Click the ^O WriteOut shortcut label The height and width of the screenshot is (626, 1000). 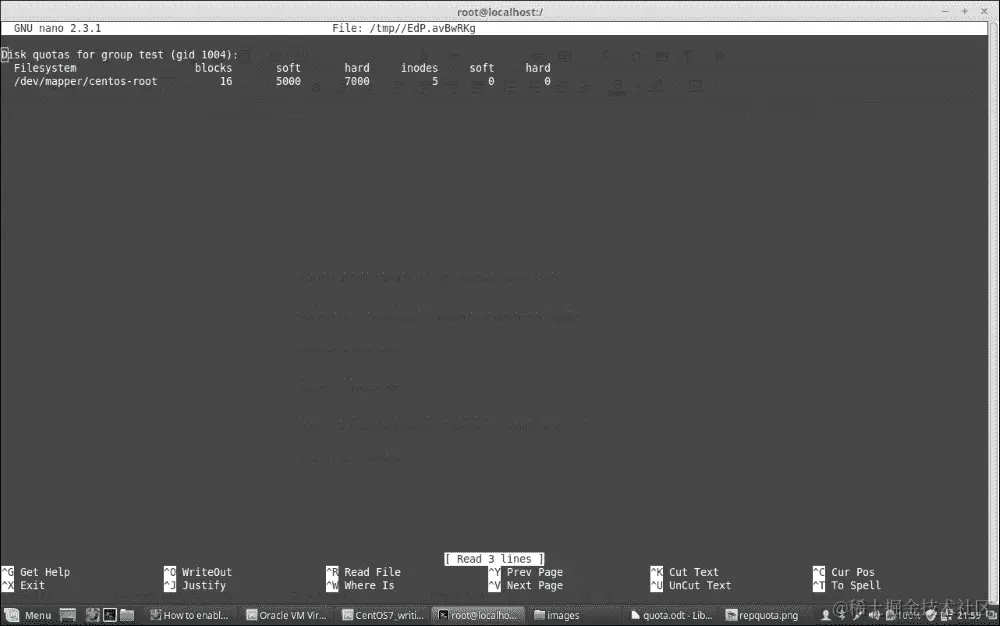pos(198,572)
